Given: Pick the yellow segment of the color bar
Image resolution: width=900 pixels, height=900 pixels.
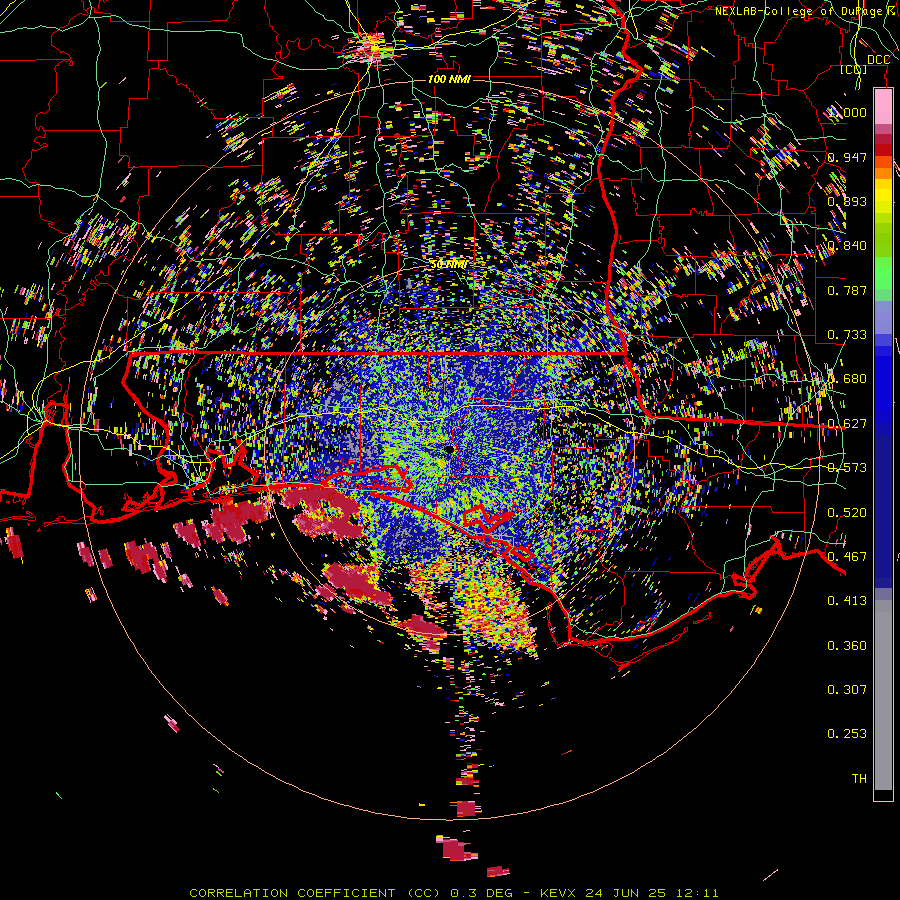Looking at the screenshot, I should (x=883, y=198).
